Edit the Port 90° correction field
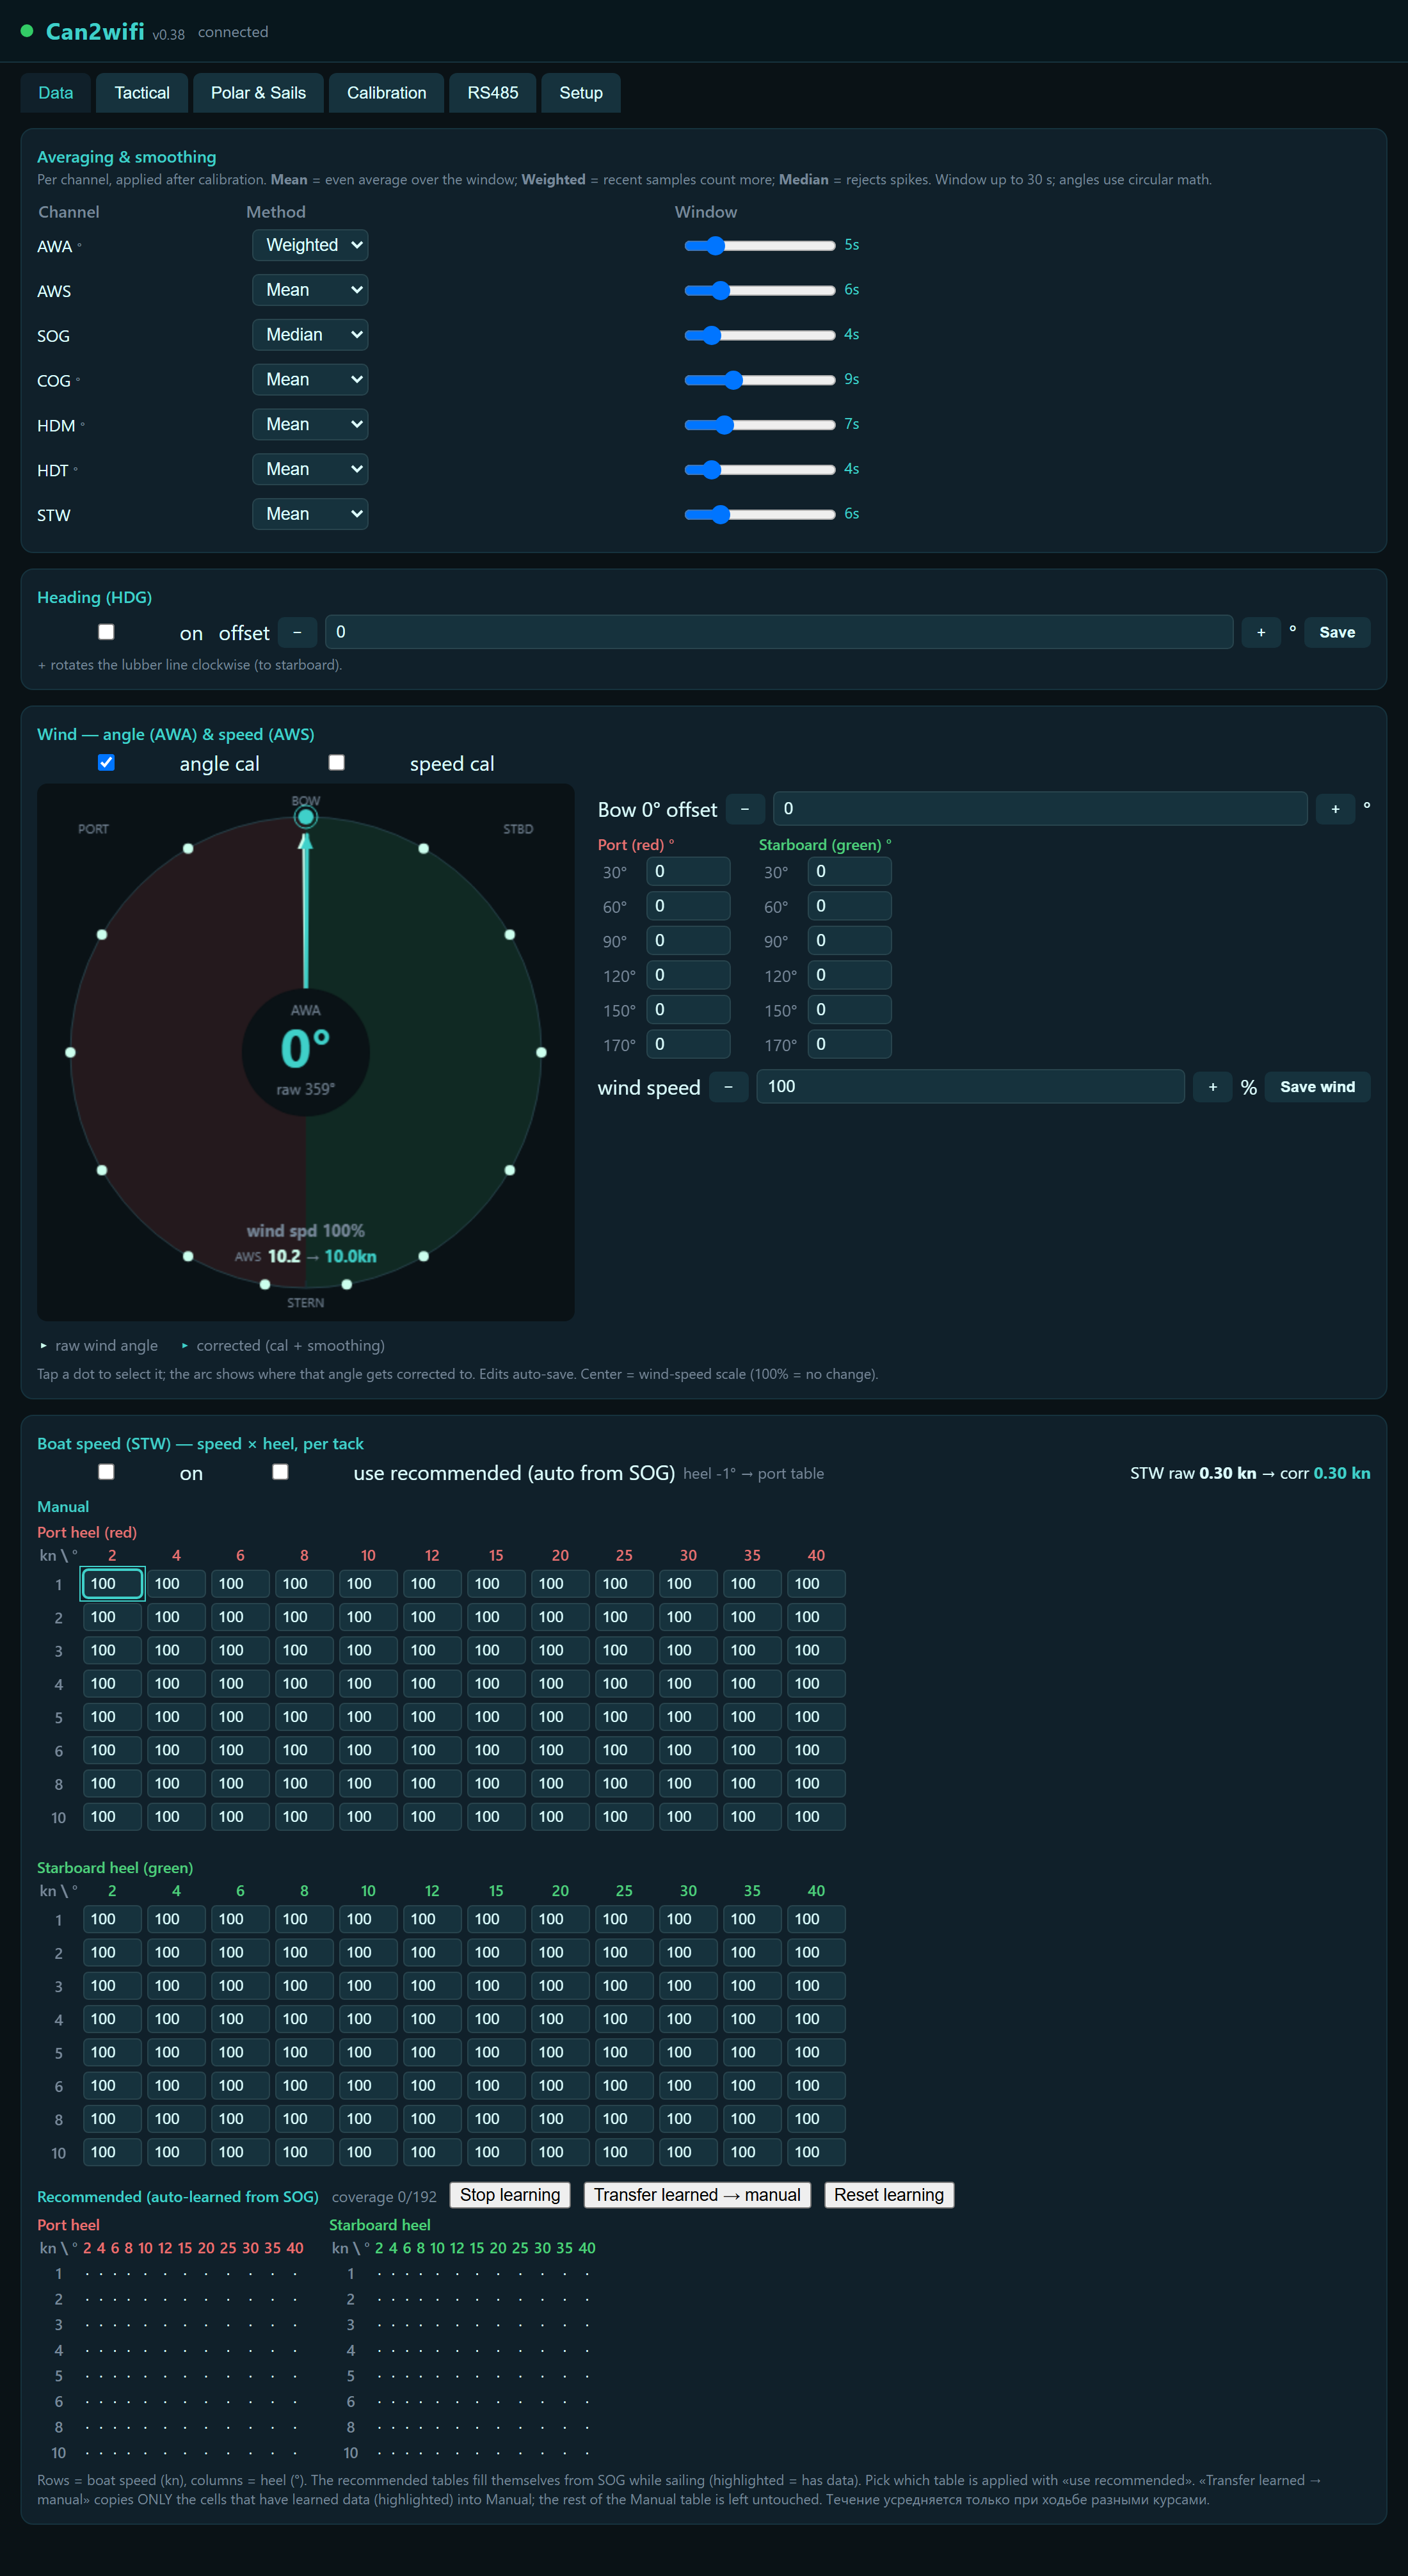This screenshot has height=2576, width=1408. point(688,941)
